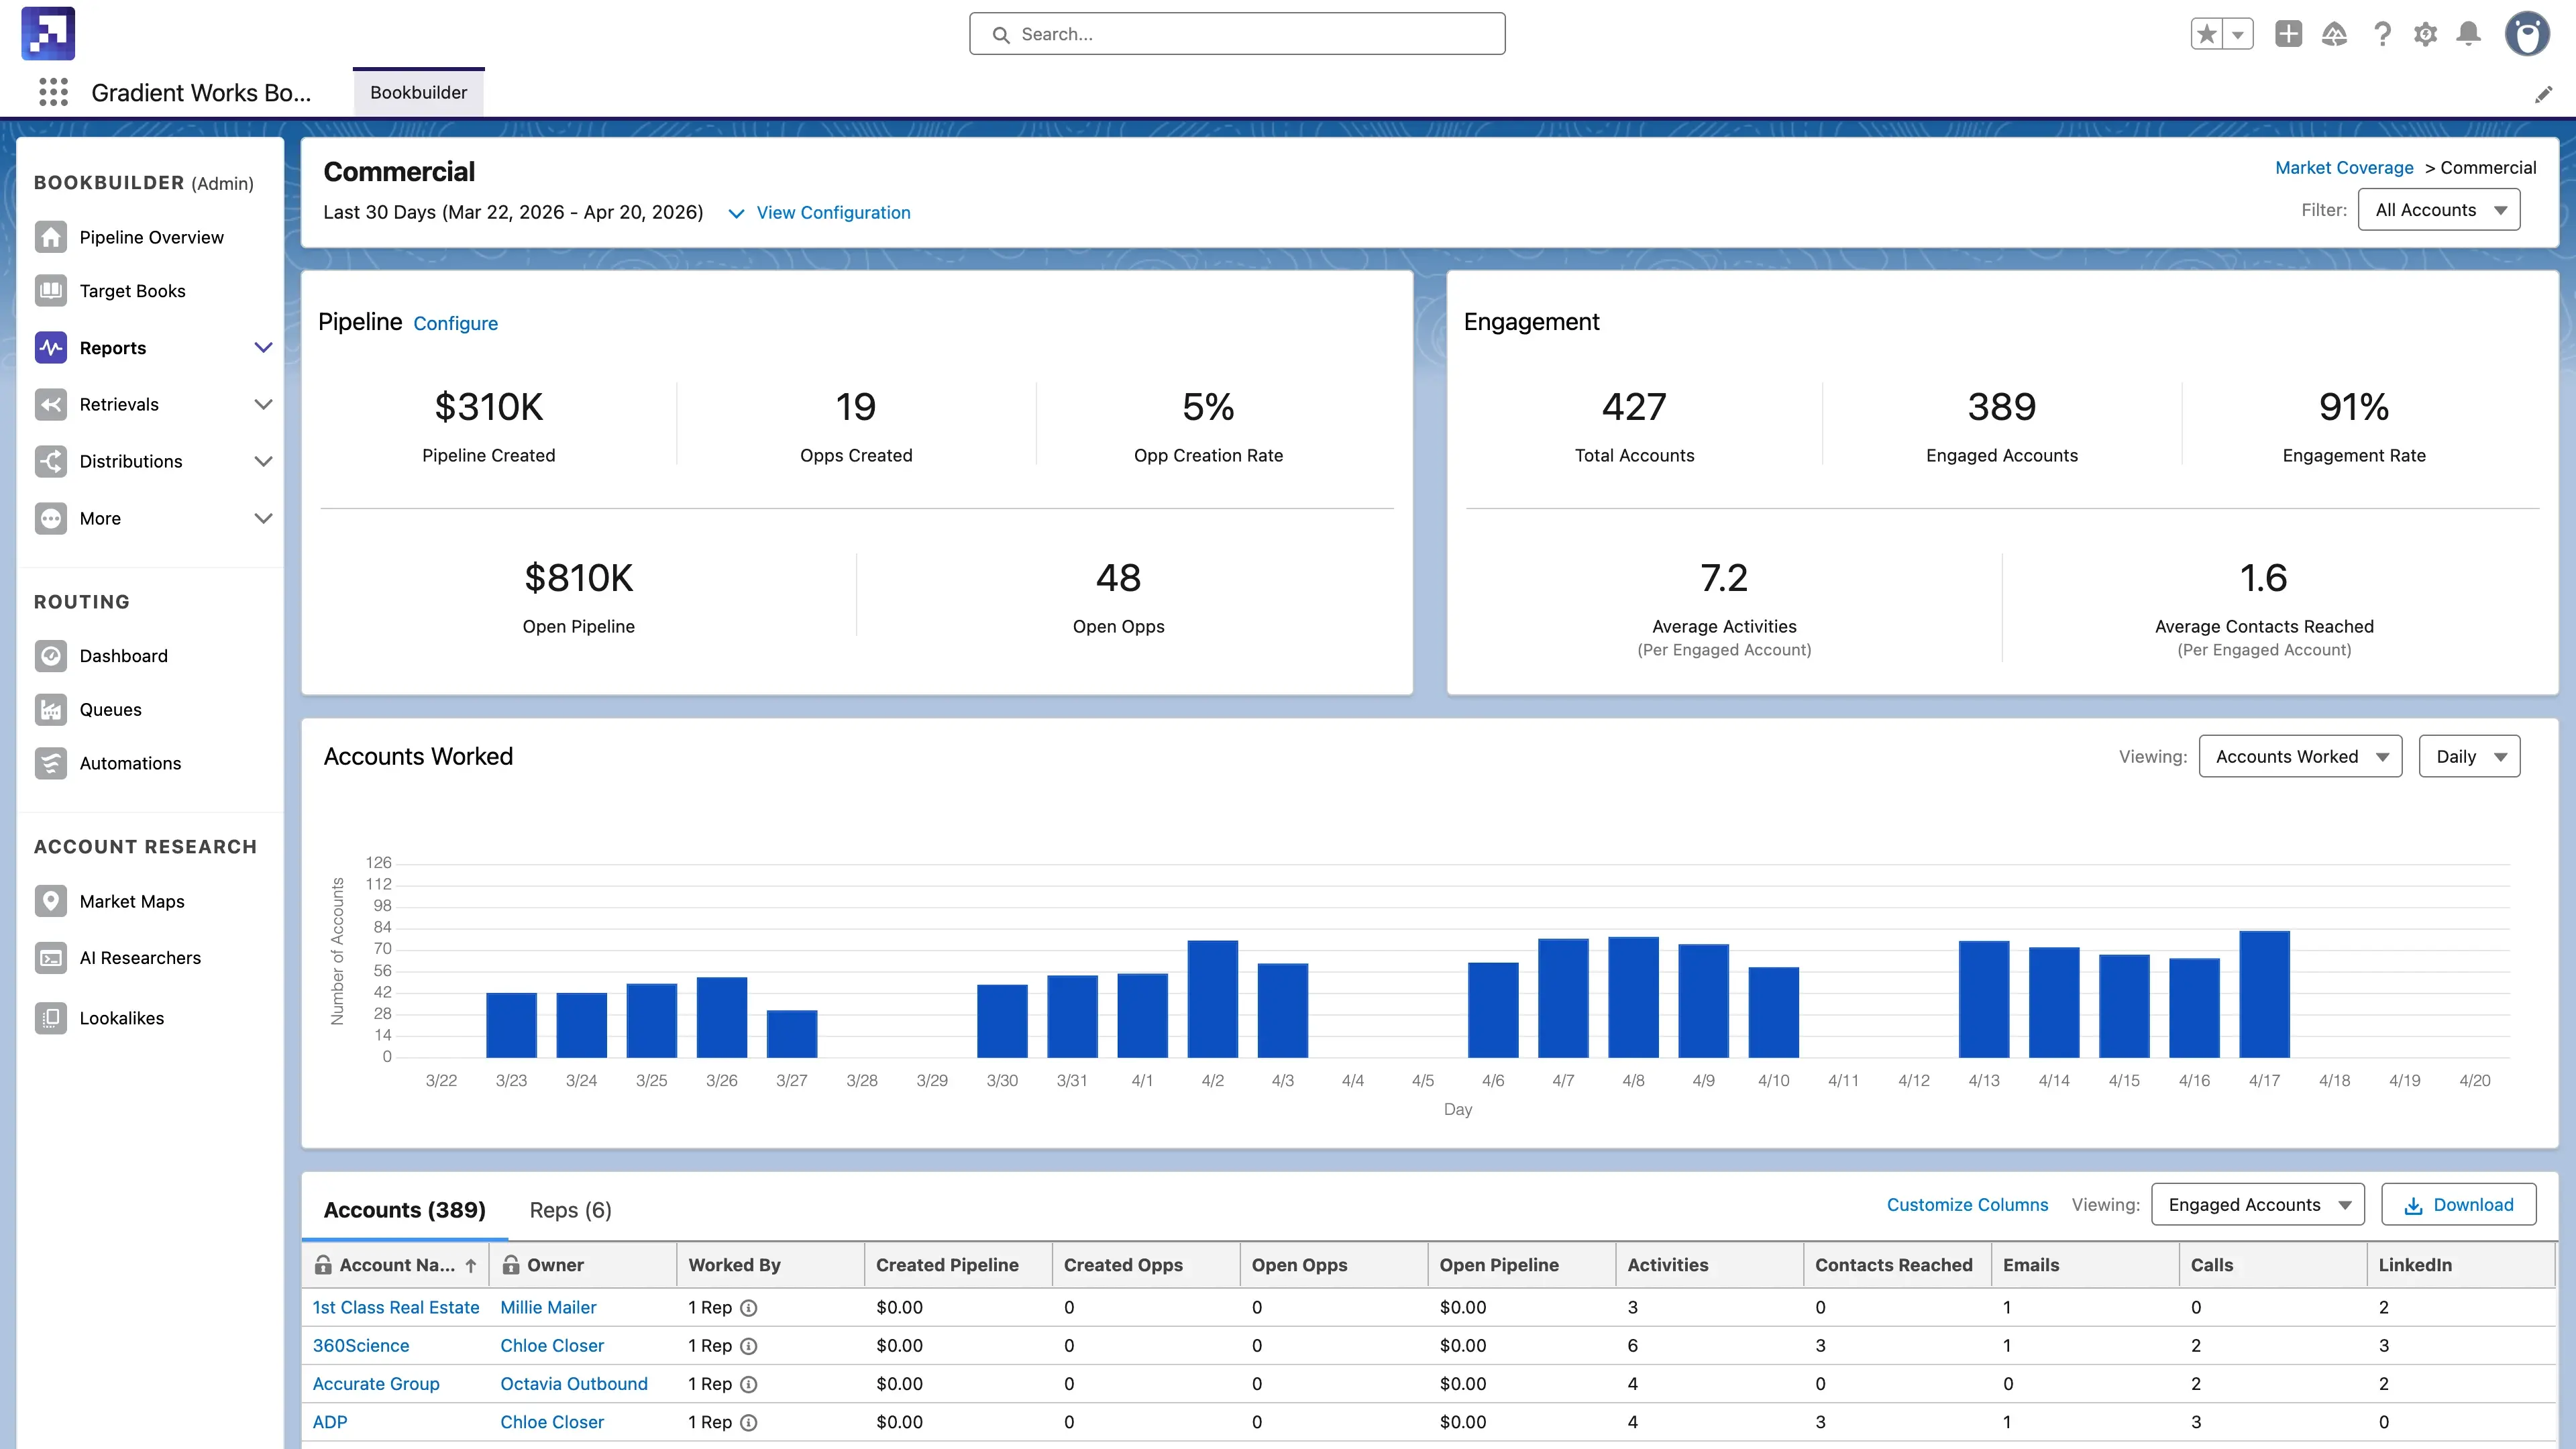
Task: Open Target Books in sidebar
Action: (x=132, y=291)
